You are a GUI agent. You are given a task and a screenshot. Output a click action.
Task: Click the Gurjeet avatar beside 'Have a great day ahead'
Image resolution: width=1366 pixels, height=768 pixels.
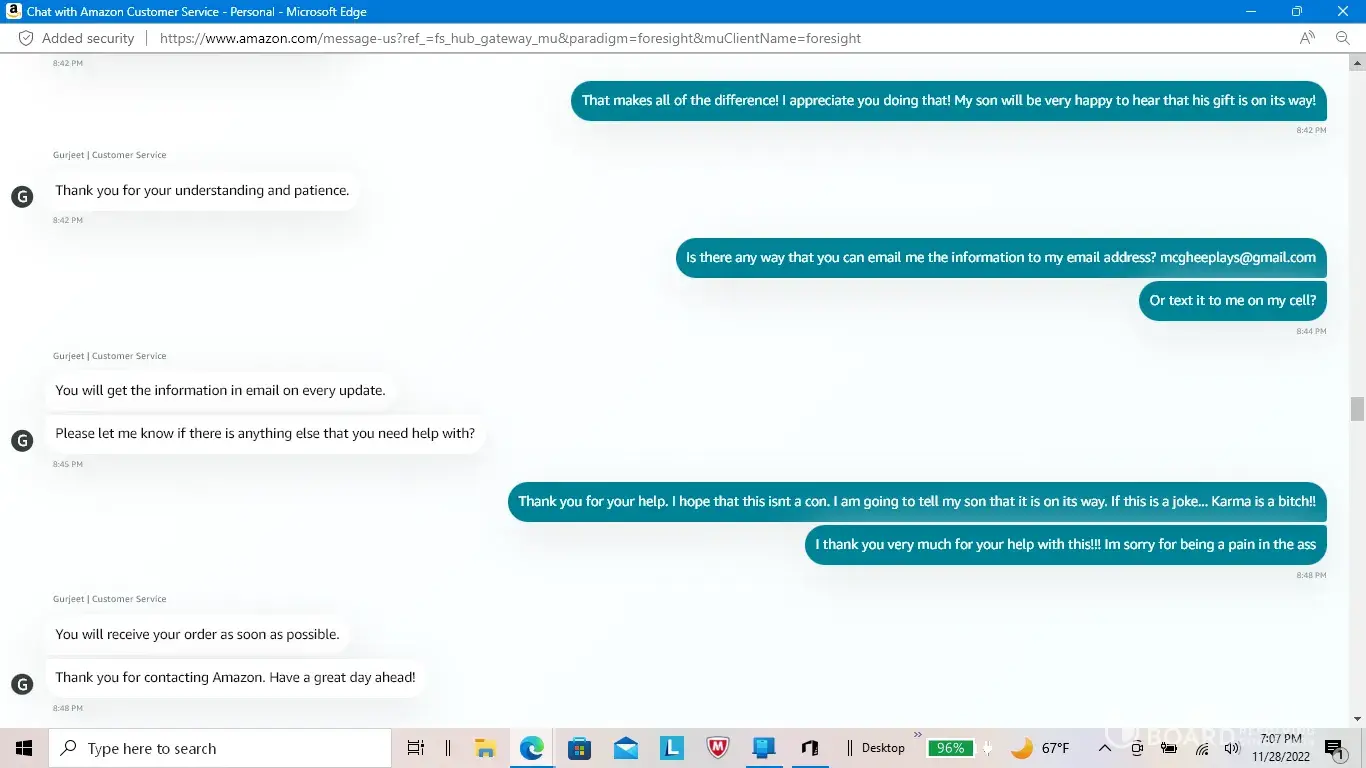coord(22,684)
